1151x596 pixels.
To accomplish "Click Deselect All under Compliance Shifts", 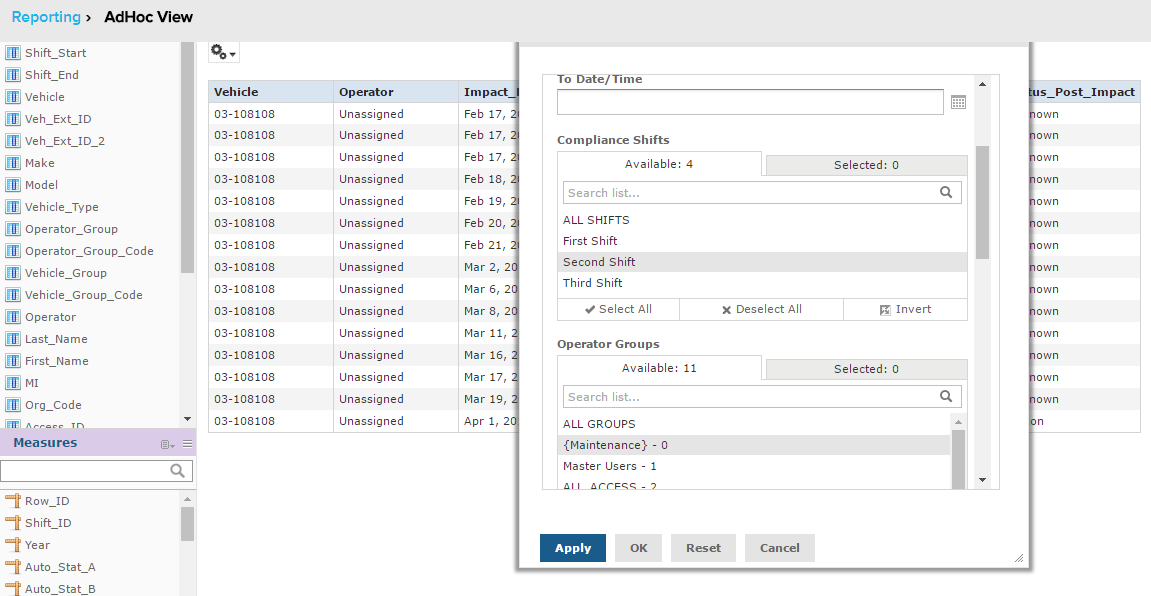I will point(761,310).
